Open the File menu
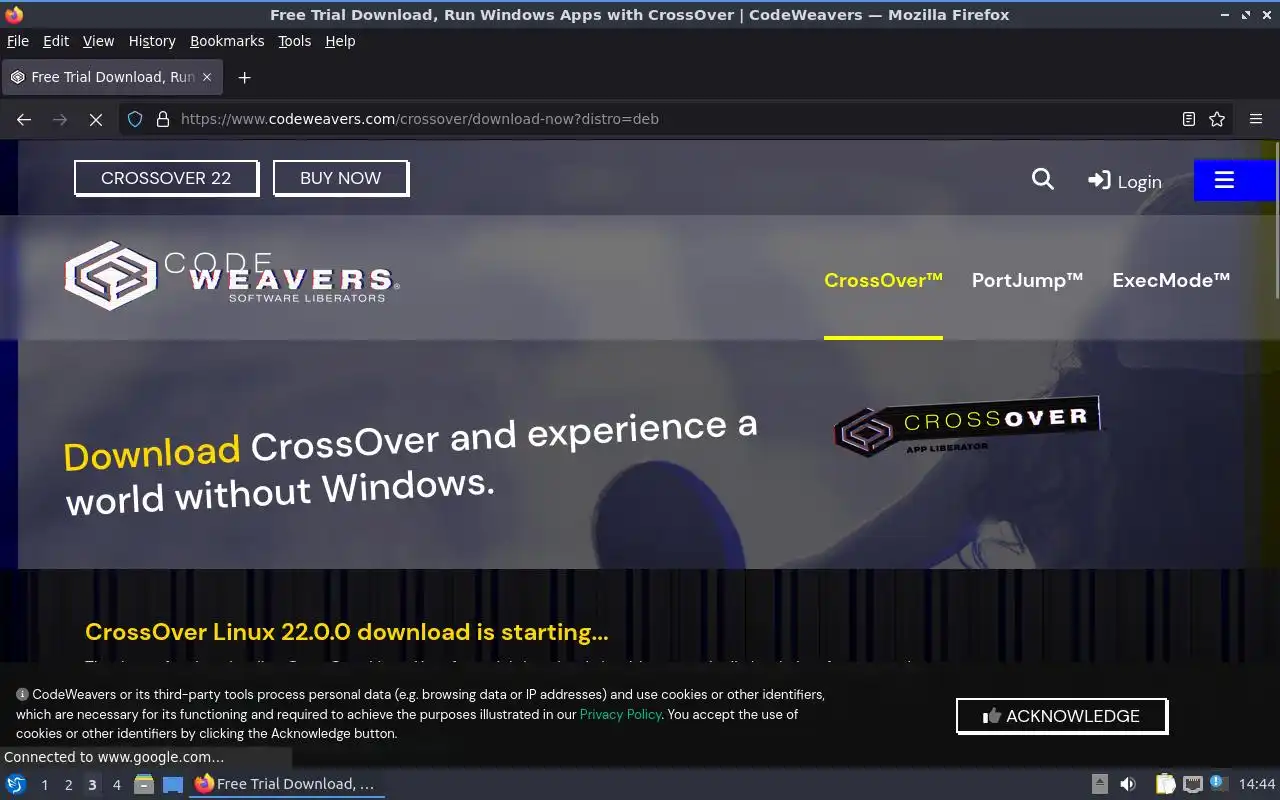 (x=18, y=41)
